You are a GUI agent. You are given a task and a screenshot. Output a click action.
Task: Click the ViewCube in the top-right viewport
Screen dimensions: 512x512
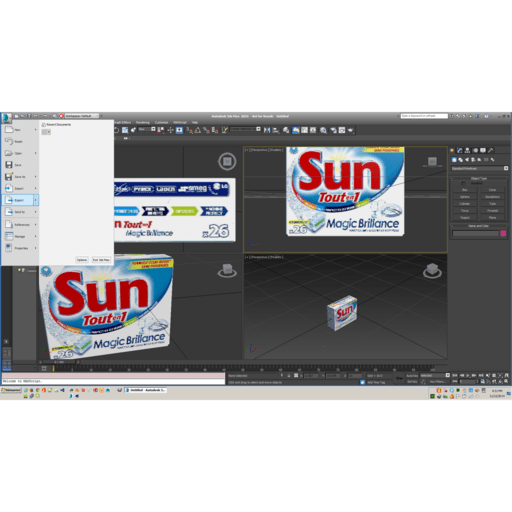click(x=432, y=162)
